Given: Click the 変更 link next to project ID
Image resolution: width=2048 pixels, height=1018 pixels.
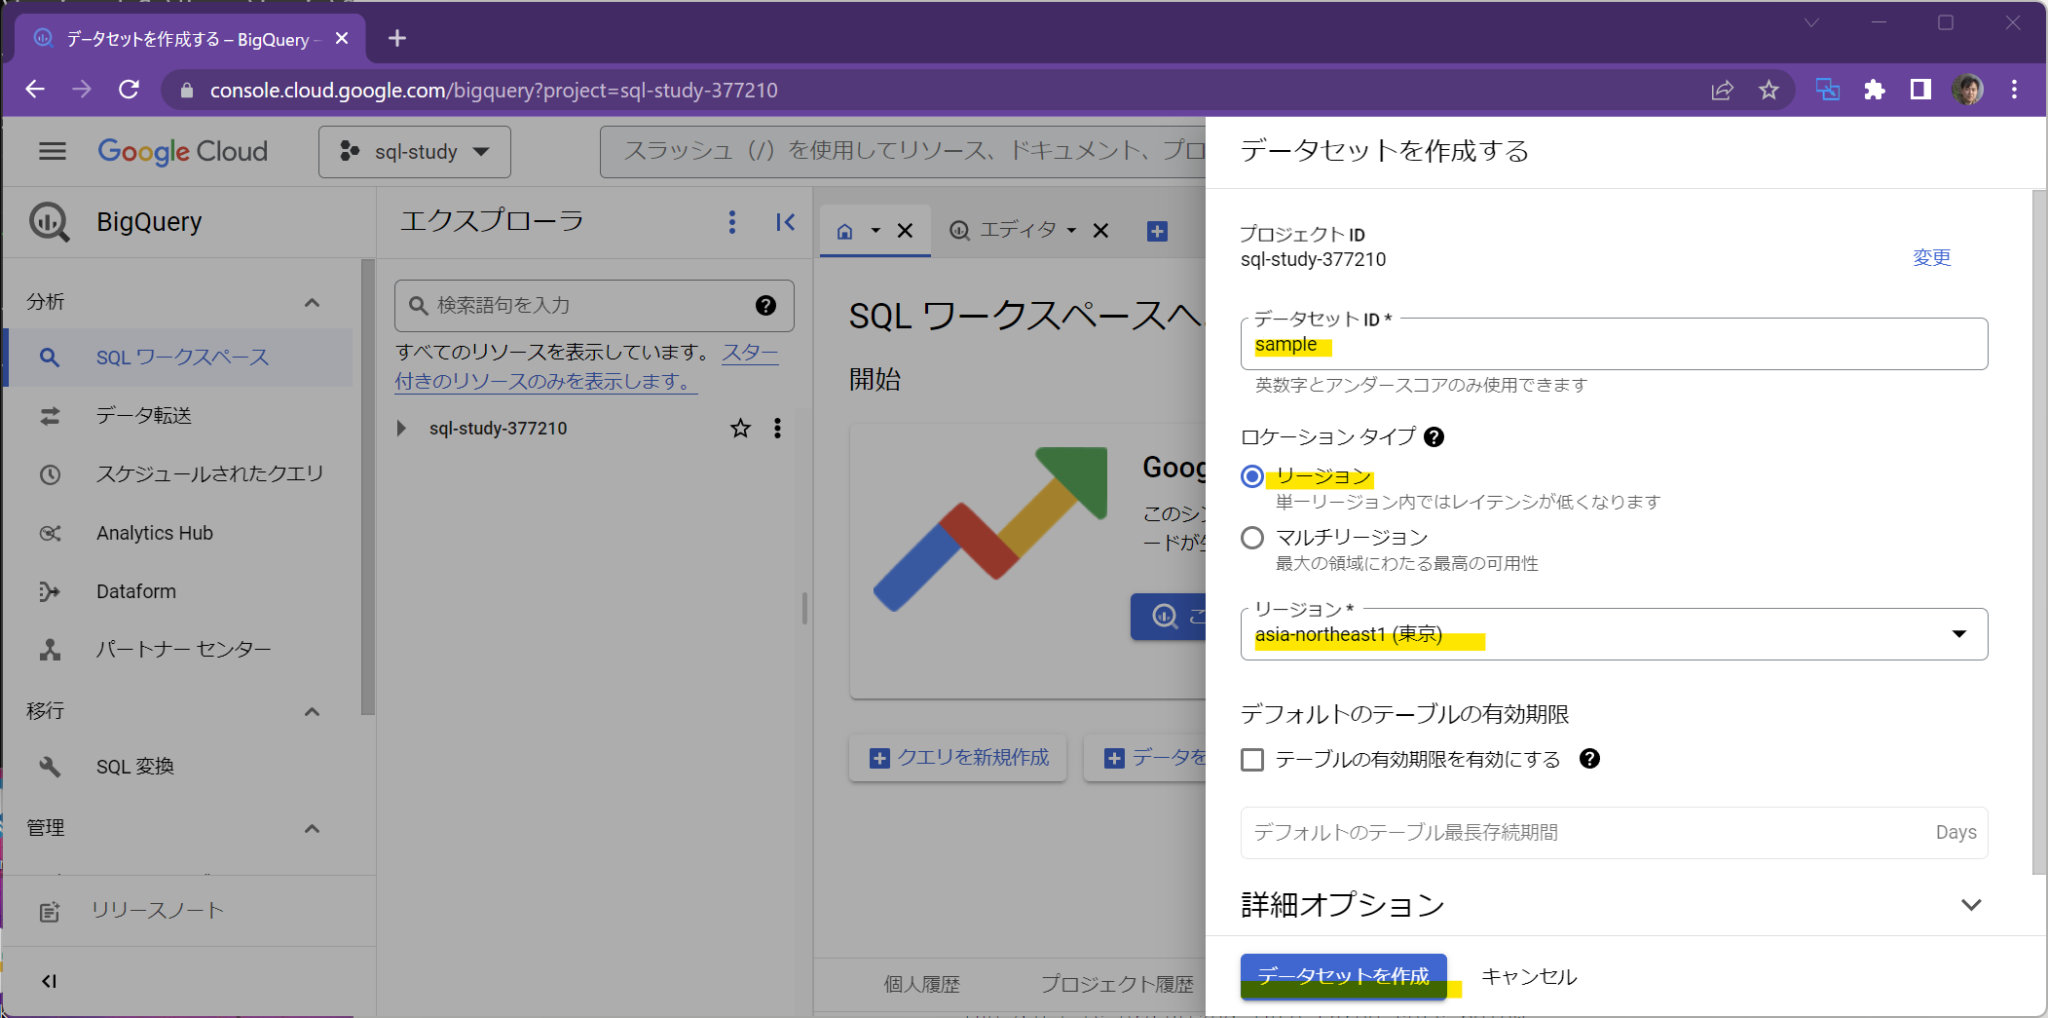Looking at the screenshot, I should point(1931,257).
